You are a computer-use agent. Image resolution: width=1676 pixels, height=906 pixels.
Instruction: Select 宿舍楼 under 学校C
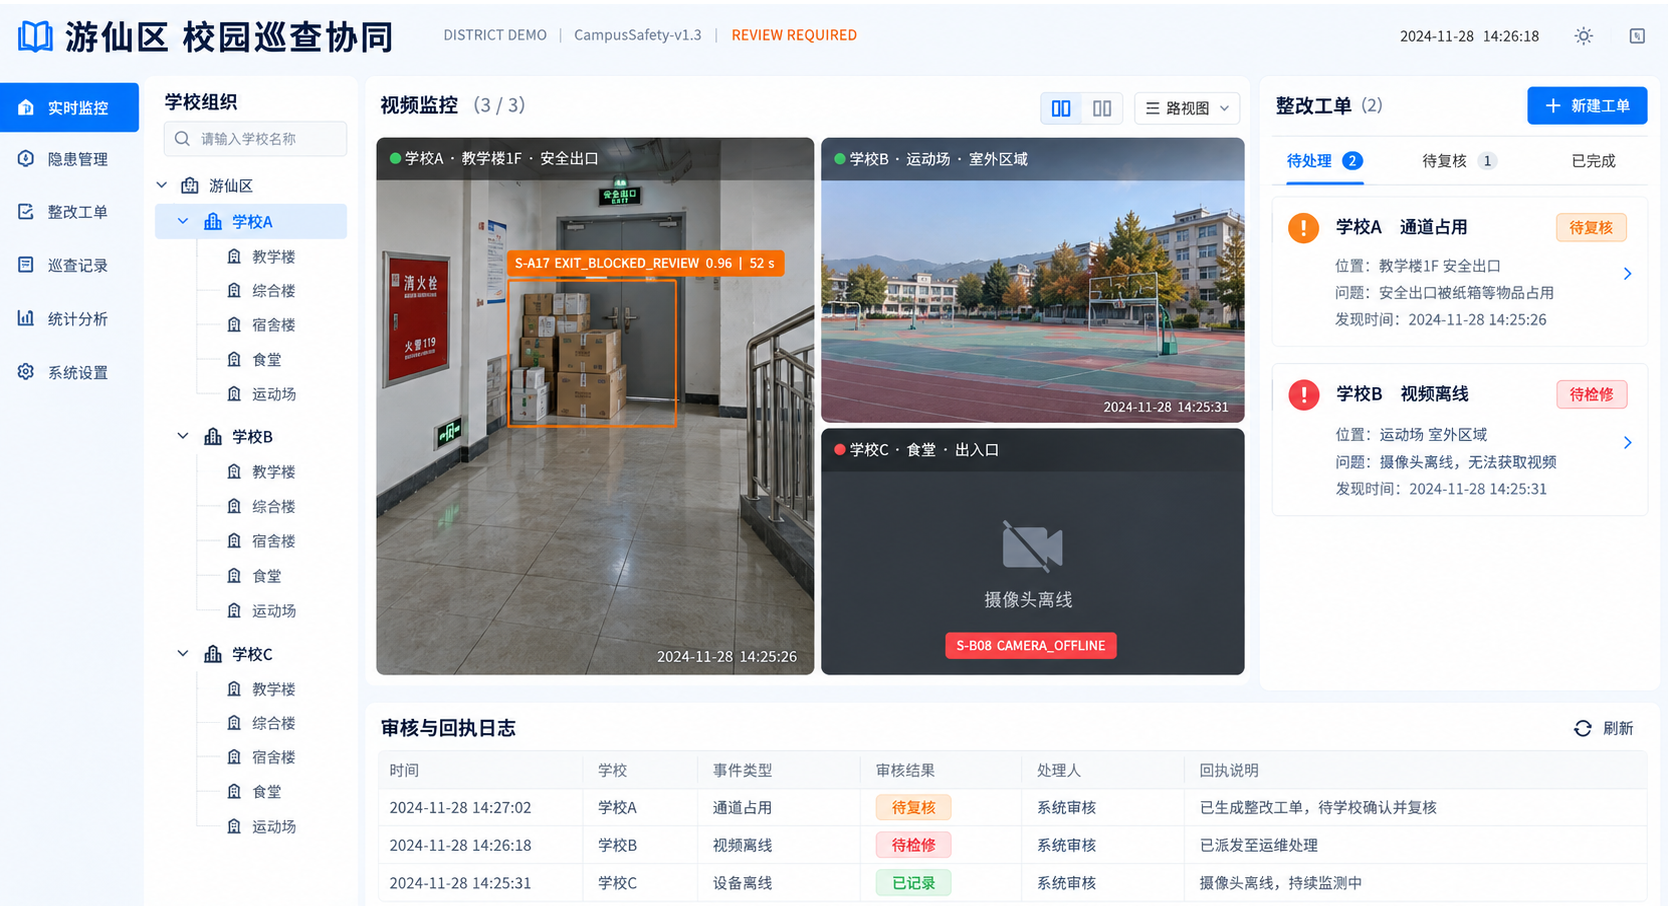click(x=273, y=757)
